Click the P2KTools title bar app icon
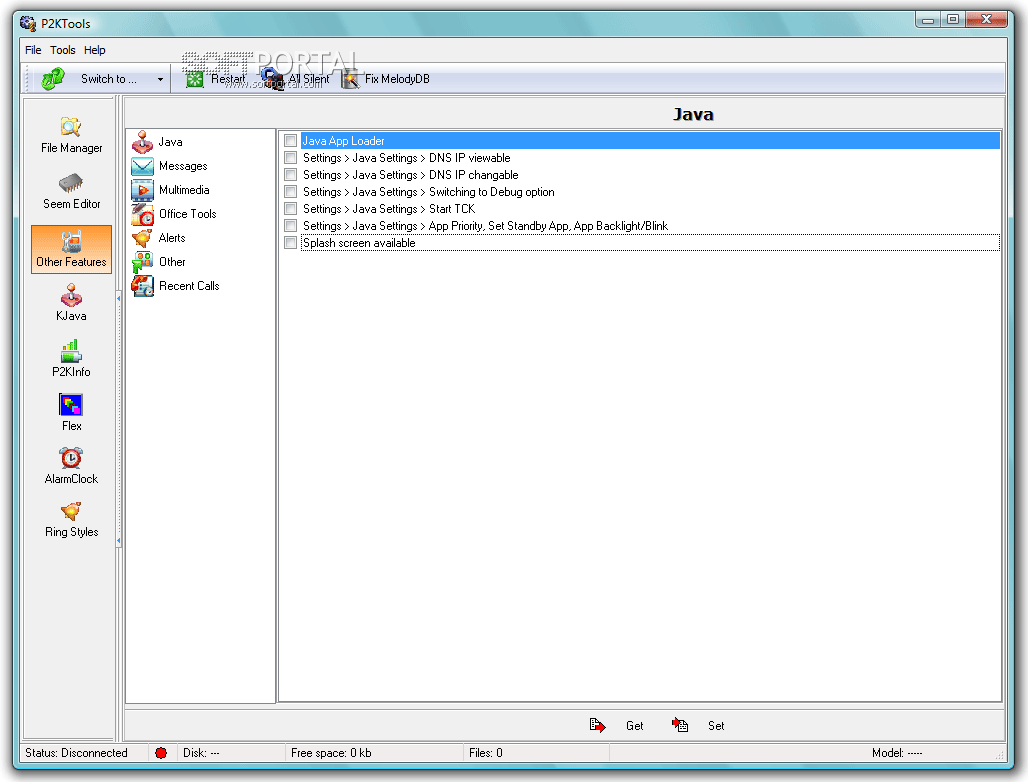Image resolution: width=1028 pixels, height=782 pixels. click(x=28, y=24)
